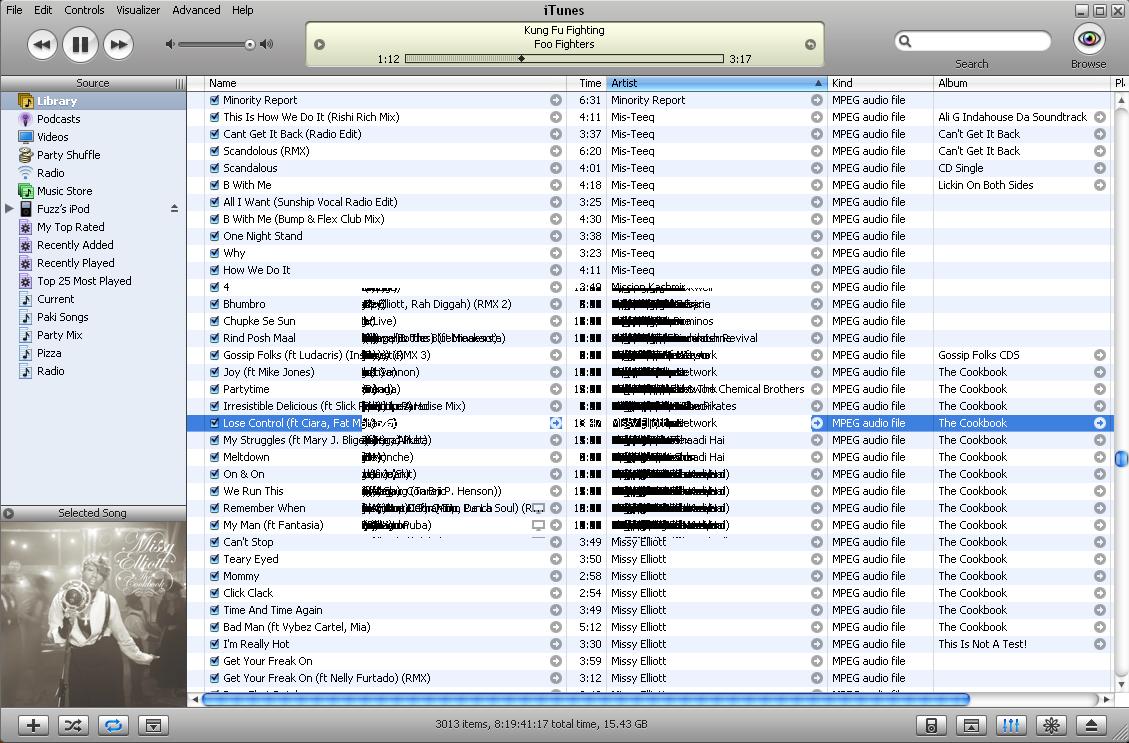
Task: Select Podcasts in the source list
Action: pos(58,119)
